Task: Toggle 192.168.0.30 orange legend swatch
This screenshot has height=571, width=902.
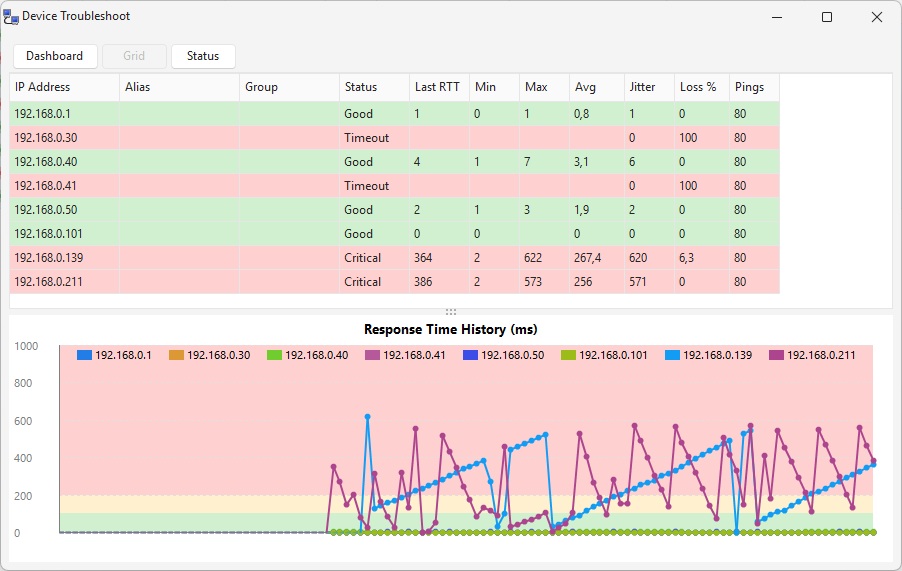Action: tap(178, 355)
